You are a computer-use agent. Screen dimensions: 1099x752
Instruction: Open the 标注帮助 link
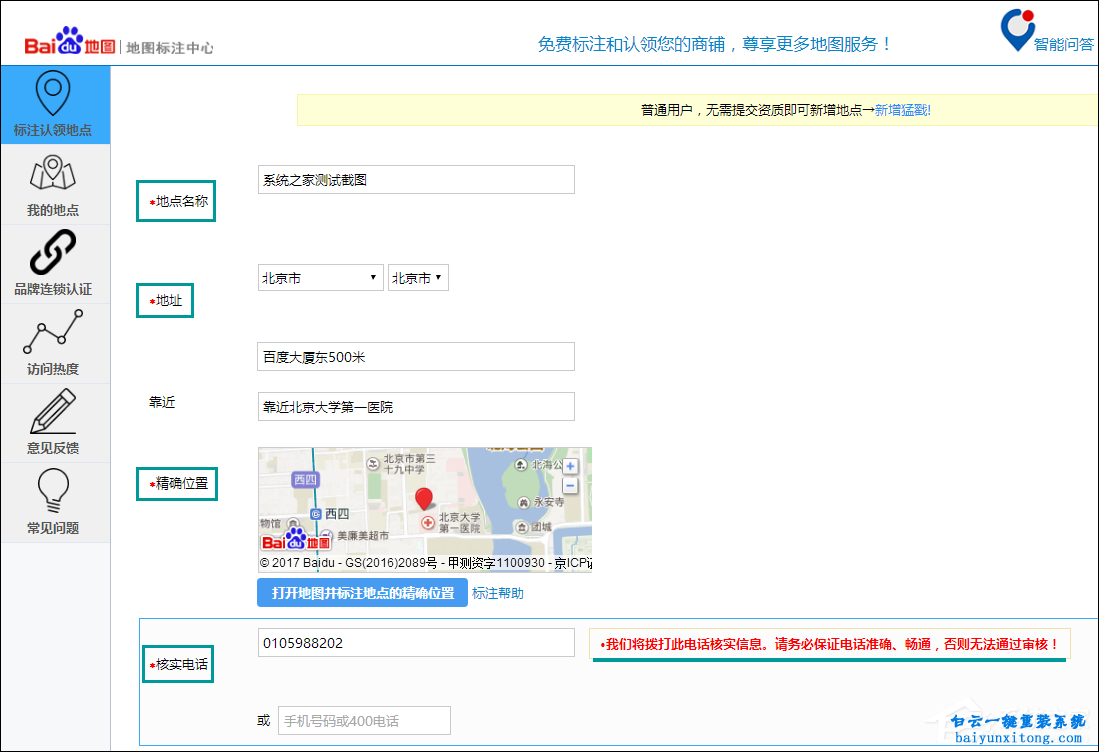498,592
